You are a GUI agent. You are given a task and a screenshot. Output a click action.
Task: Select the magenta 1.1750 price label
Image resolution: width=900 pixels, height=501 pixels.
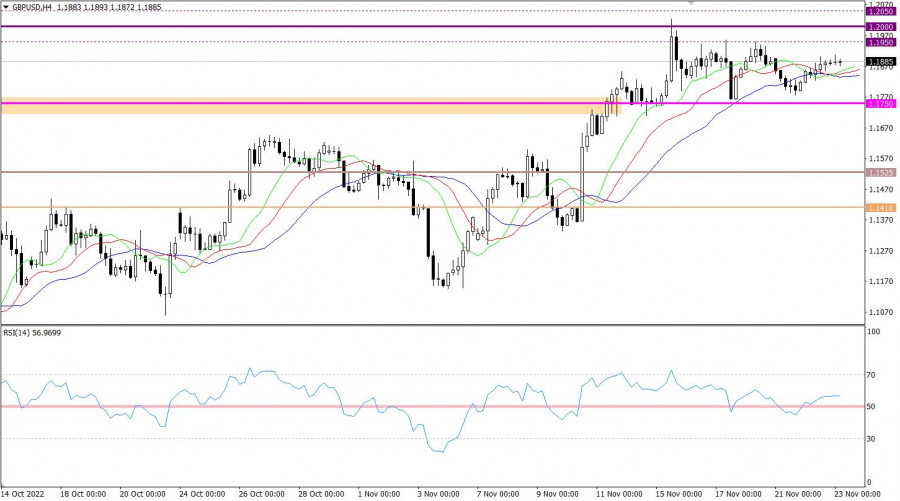(881, 103)
